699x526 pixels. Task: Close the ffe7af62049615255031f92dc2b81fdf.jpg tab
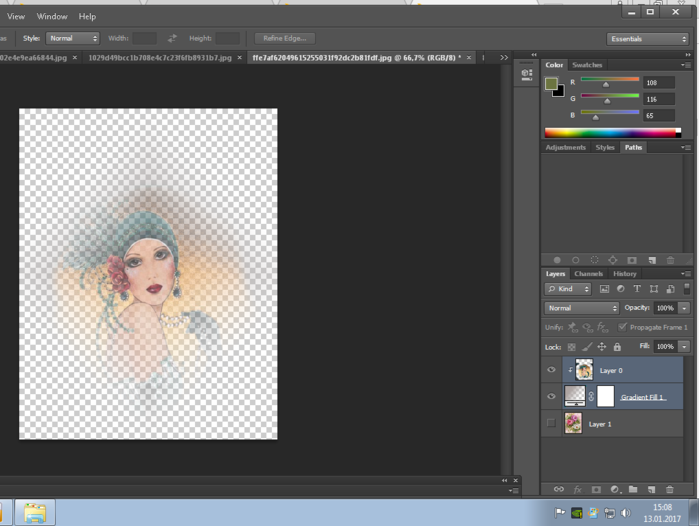(x=469, y=58)
